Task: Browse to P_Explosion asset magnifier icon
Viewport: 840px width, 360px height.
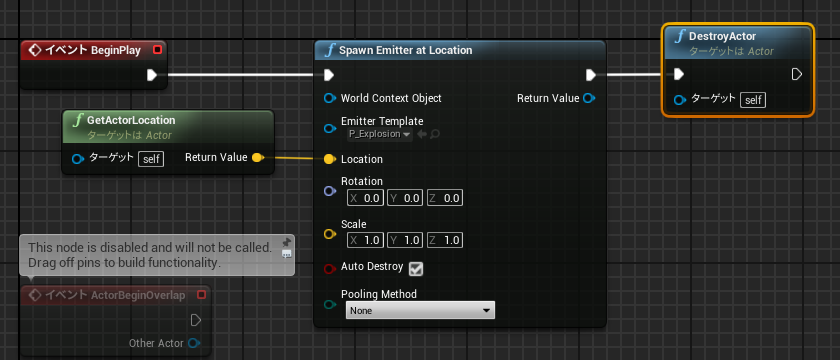Action: (434, 134)
